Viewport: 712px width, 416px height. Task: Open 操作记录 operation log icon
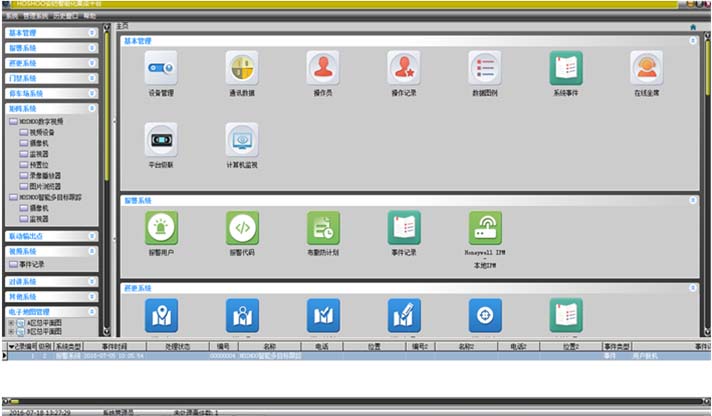[403, 68]
